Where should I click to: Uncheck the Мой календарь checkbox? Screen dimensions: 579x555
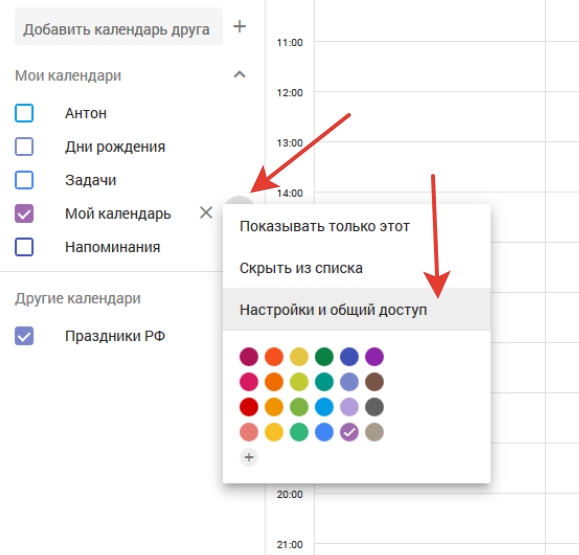24,214
